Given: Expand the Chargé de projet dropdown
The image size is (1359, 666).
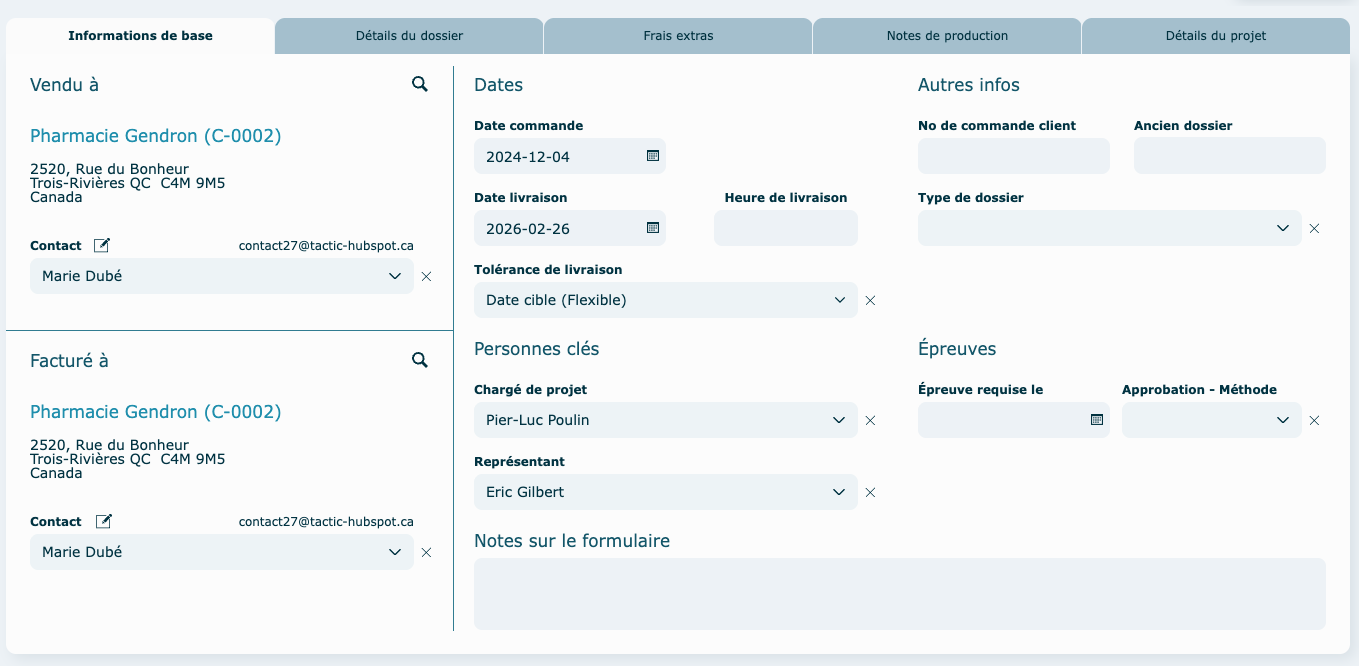Looking at the screenshot, I should click(x=839, y=420).
